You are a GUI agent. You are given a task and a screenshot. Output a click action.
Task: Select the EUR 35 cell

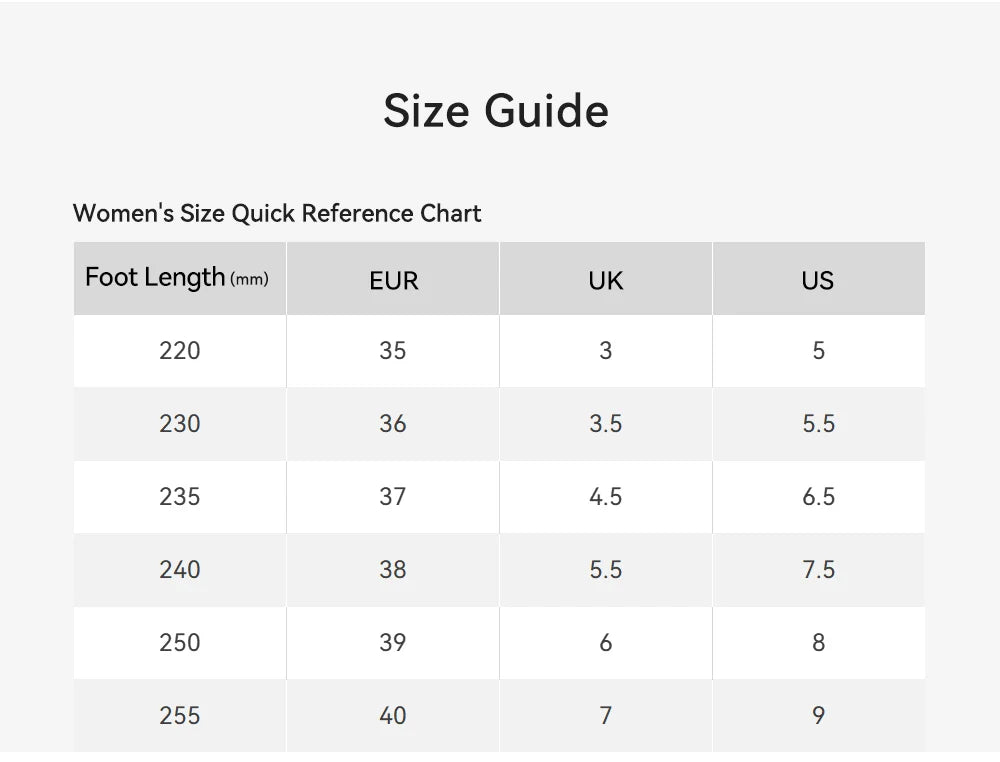pos(393,351)
